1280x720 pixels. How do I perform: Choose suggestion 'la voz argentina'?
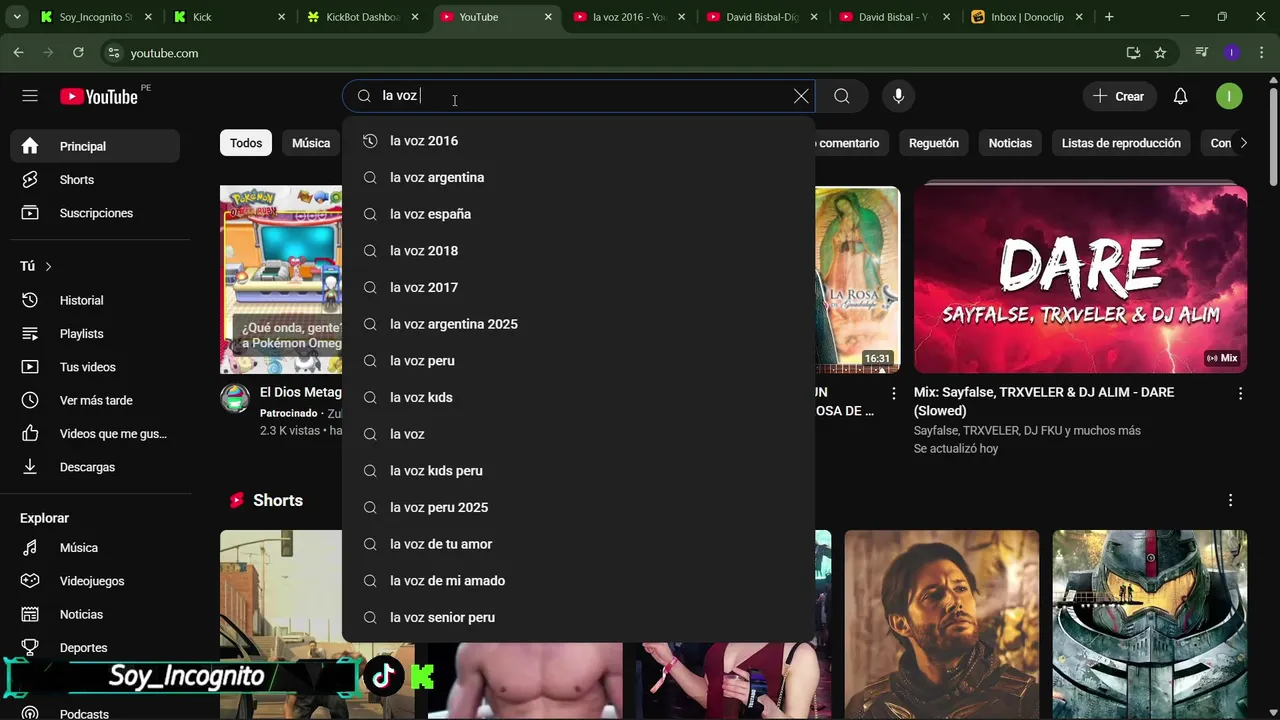pos(578,178)
